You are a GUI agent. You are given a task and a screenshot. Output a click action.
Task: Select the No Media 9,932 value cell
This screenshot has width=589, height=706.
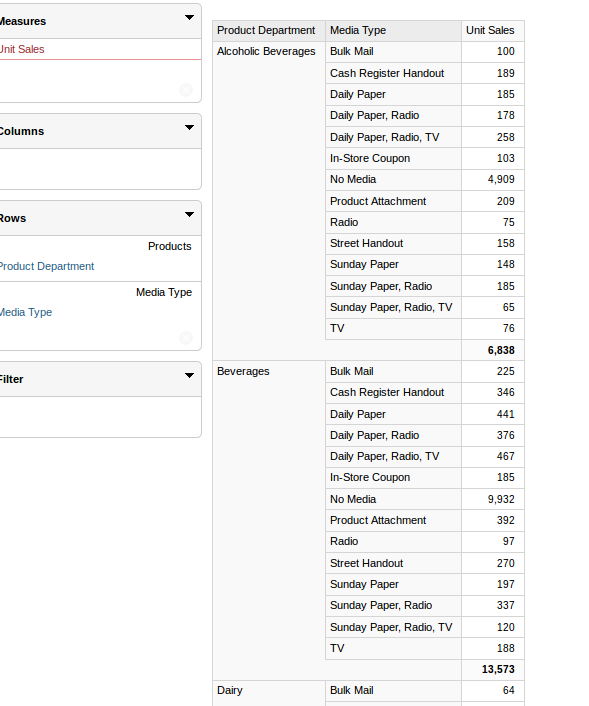tap(493, 499)
